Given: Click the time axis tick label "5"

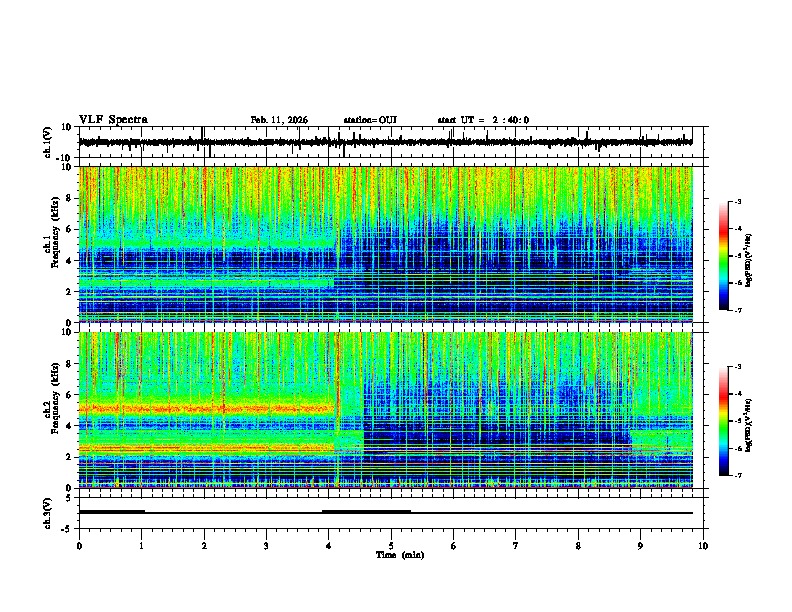Looking at the screenshot, I should click(391, 546).
